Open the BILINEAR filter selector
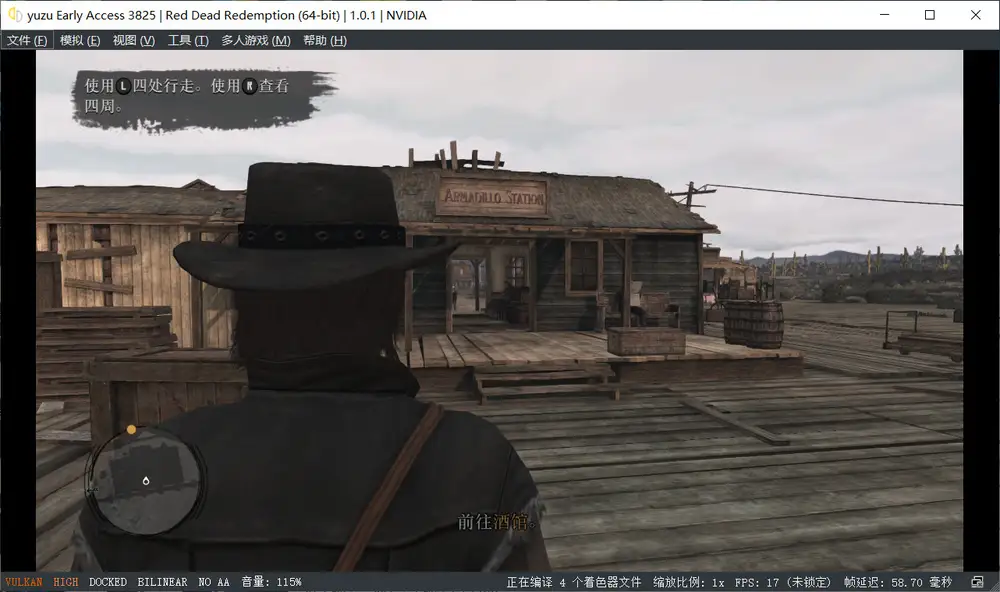Image resolution: width=1000 pixels, height=592 pixels. (x=162, y=582)
